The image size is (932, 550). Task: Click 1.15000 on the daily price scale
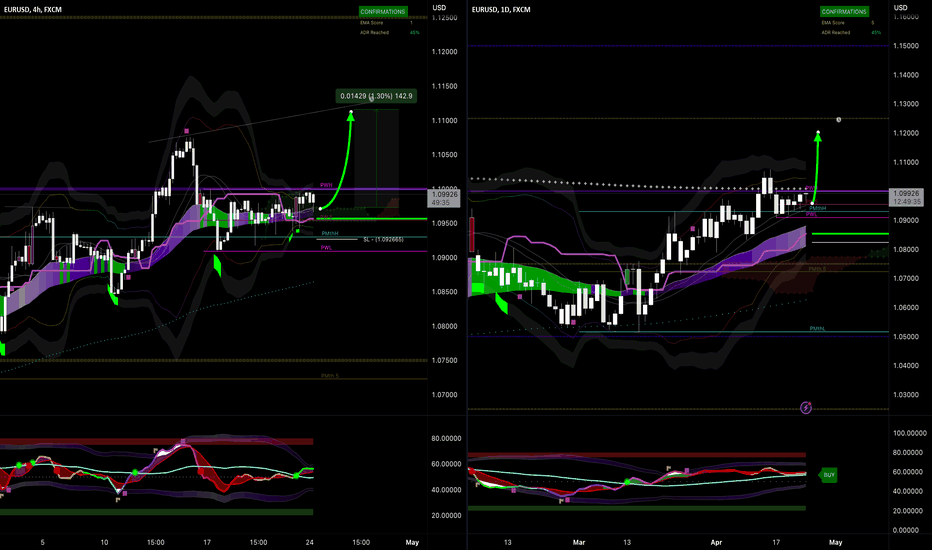906,46
